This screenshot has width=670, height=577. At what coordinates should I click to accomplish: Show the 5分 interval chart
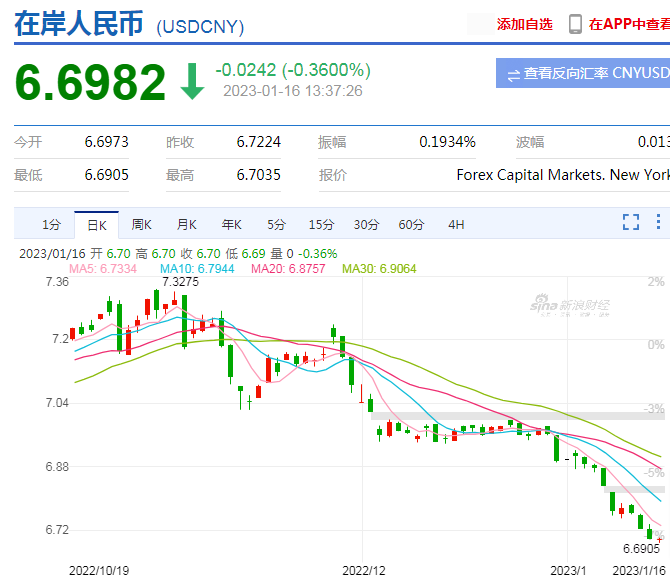point(276,225)
